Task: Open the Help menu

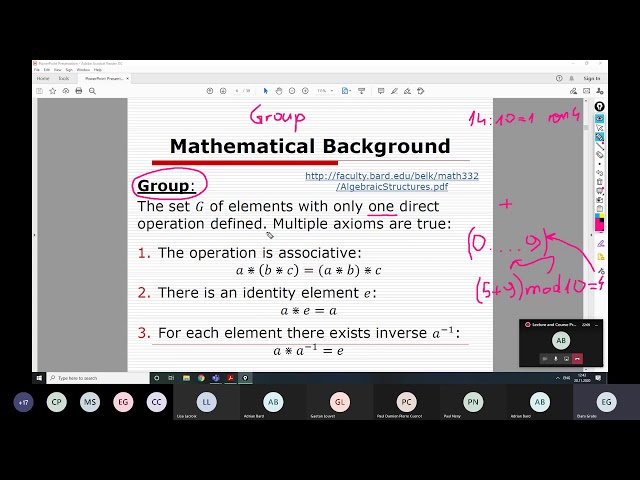Action: [98, 70]
